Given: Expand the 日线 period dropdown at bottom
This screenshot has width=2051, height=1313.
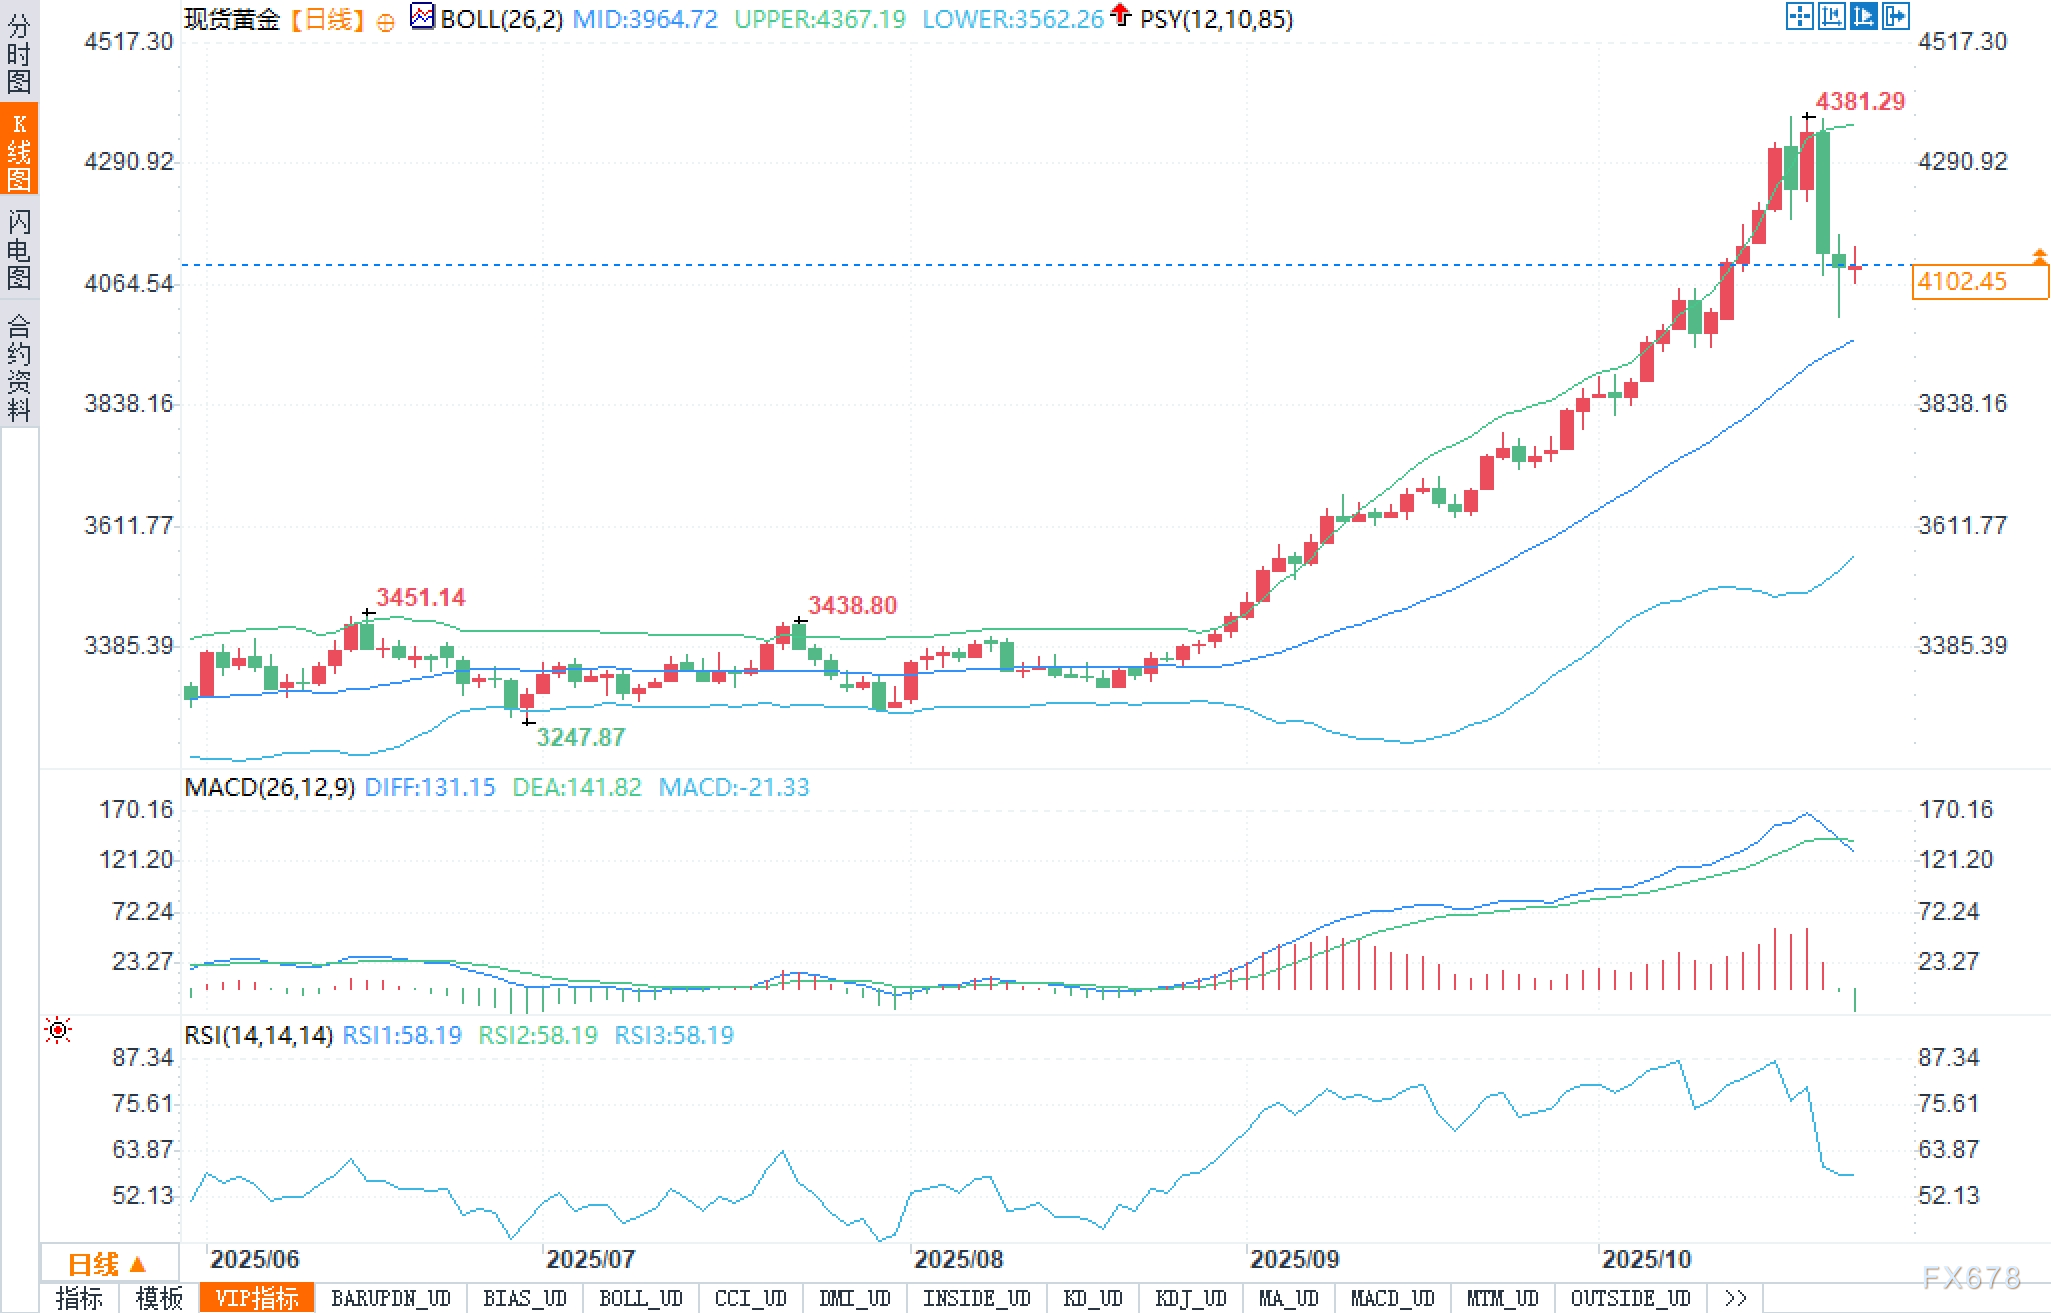Looking at the screenshot, I should [x=108, y=1264].
